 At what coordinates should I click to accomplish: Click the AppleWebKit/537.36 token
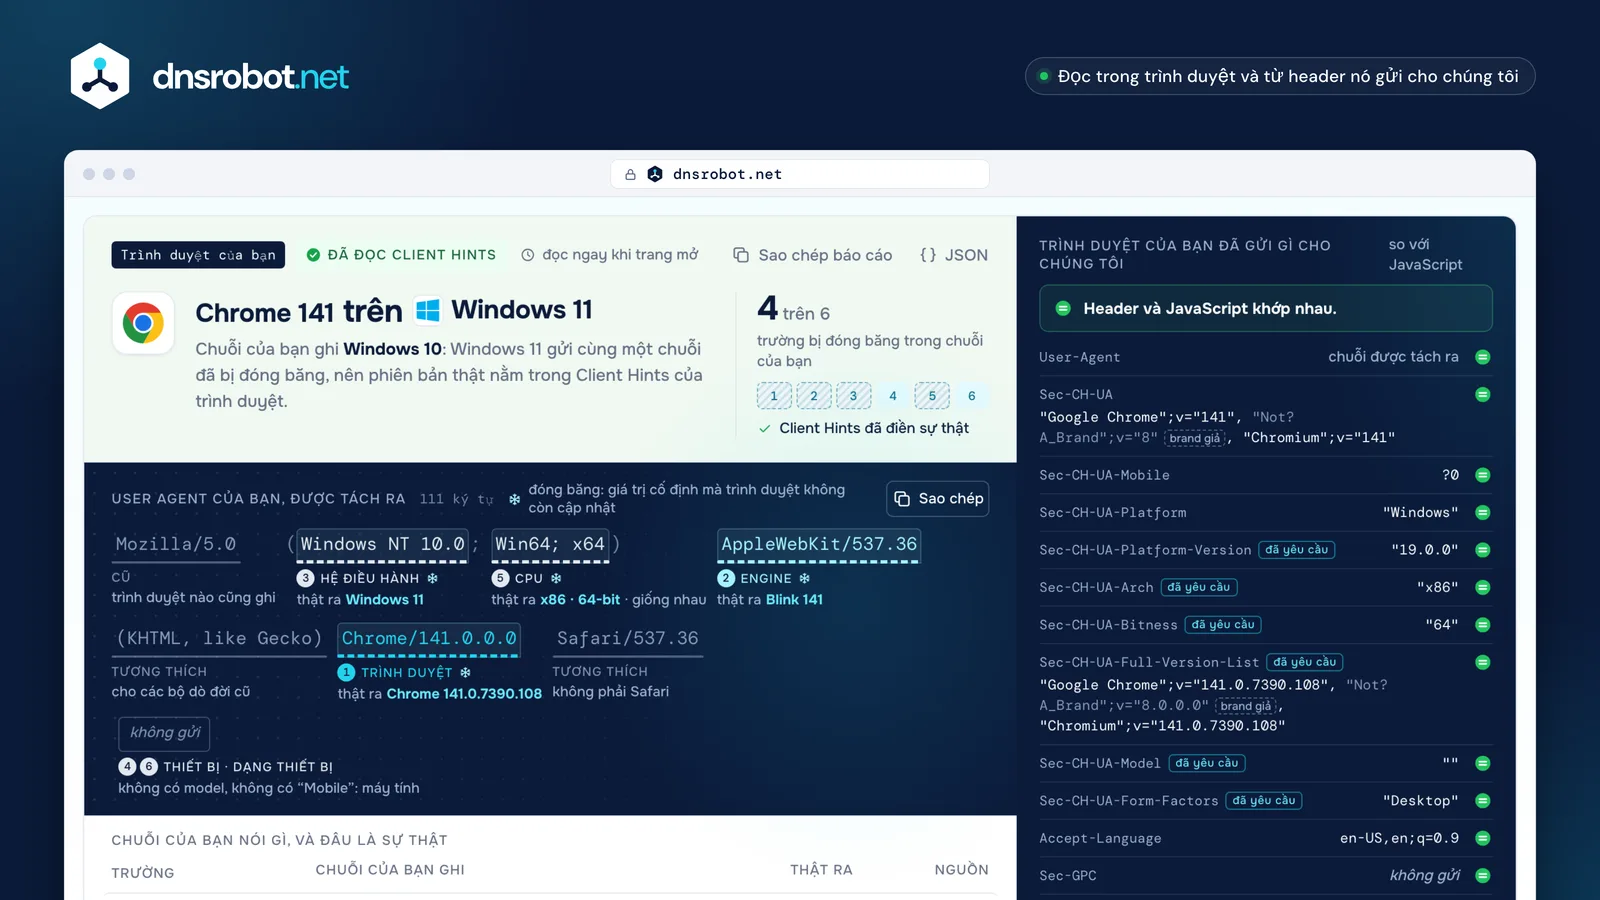819,544
